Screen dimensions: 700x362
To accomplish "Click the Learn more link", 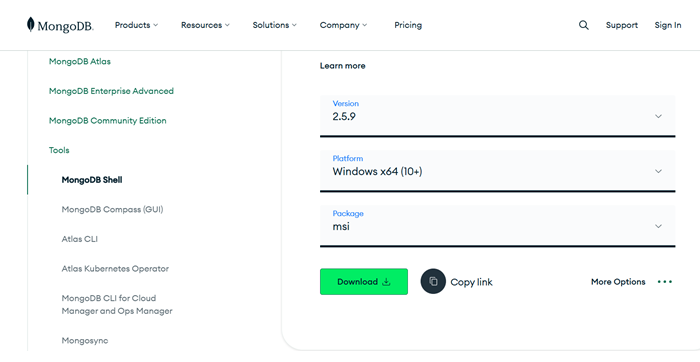I will (342, 66).
